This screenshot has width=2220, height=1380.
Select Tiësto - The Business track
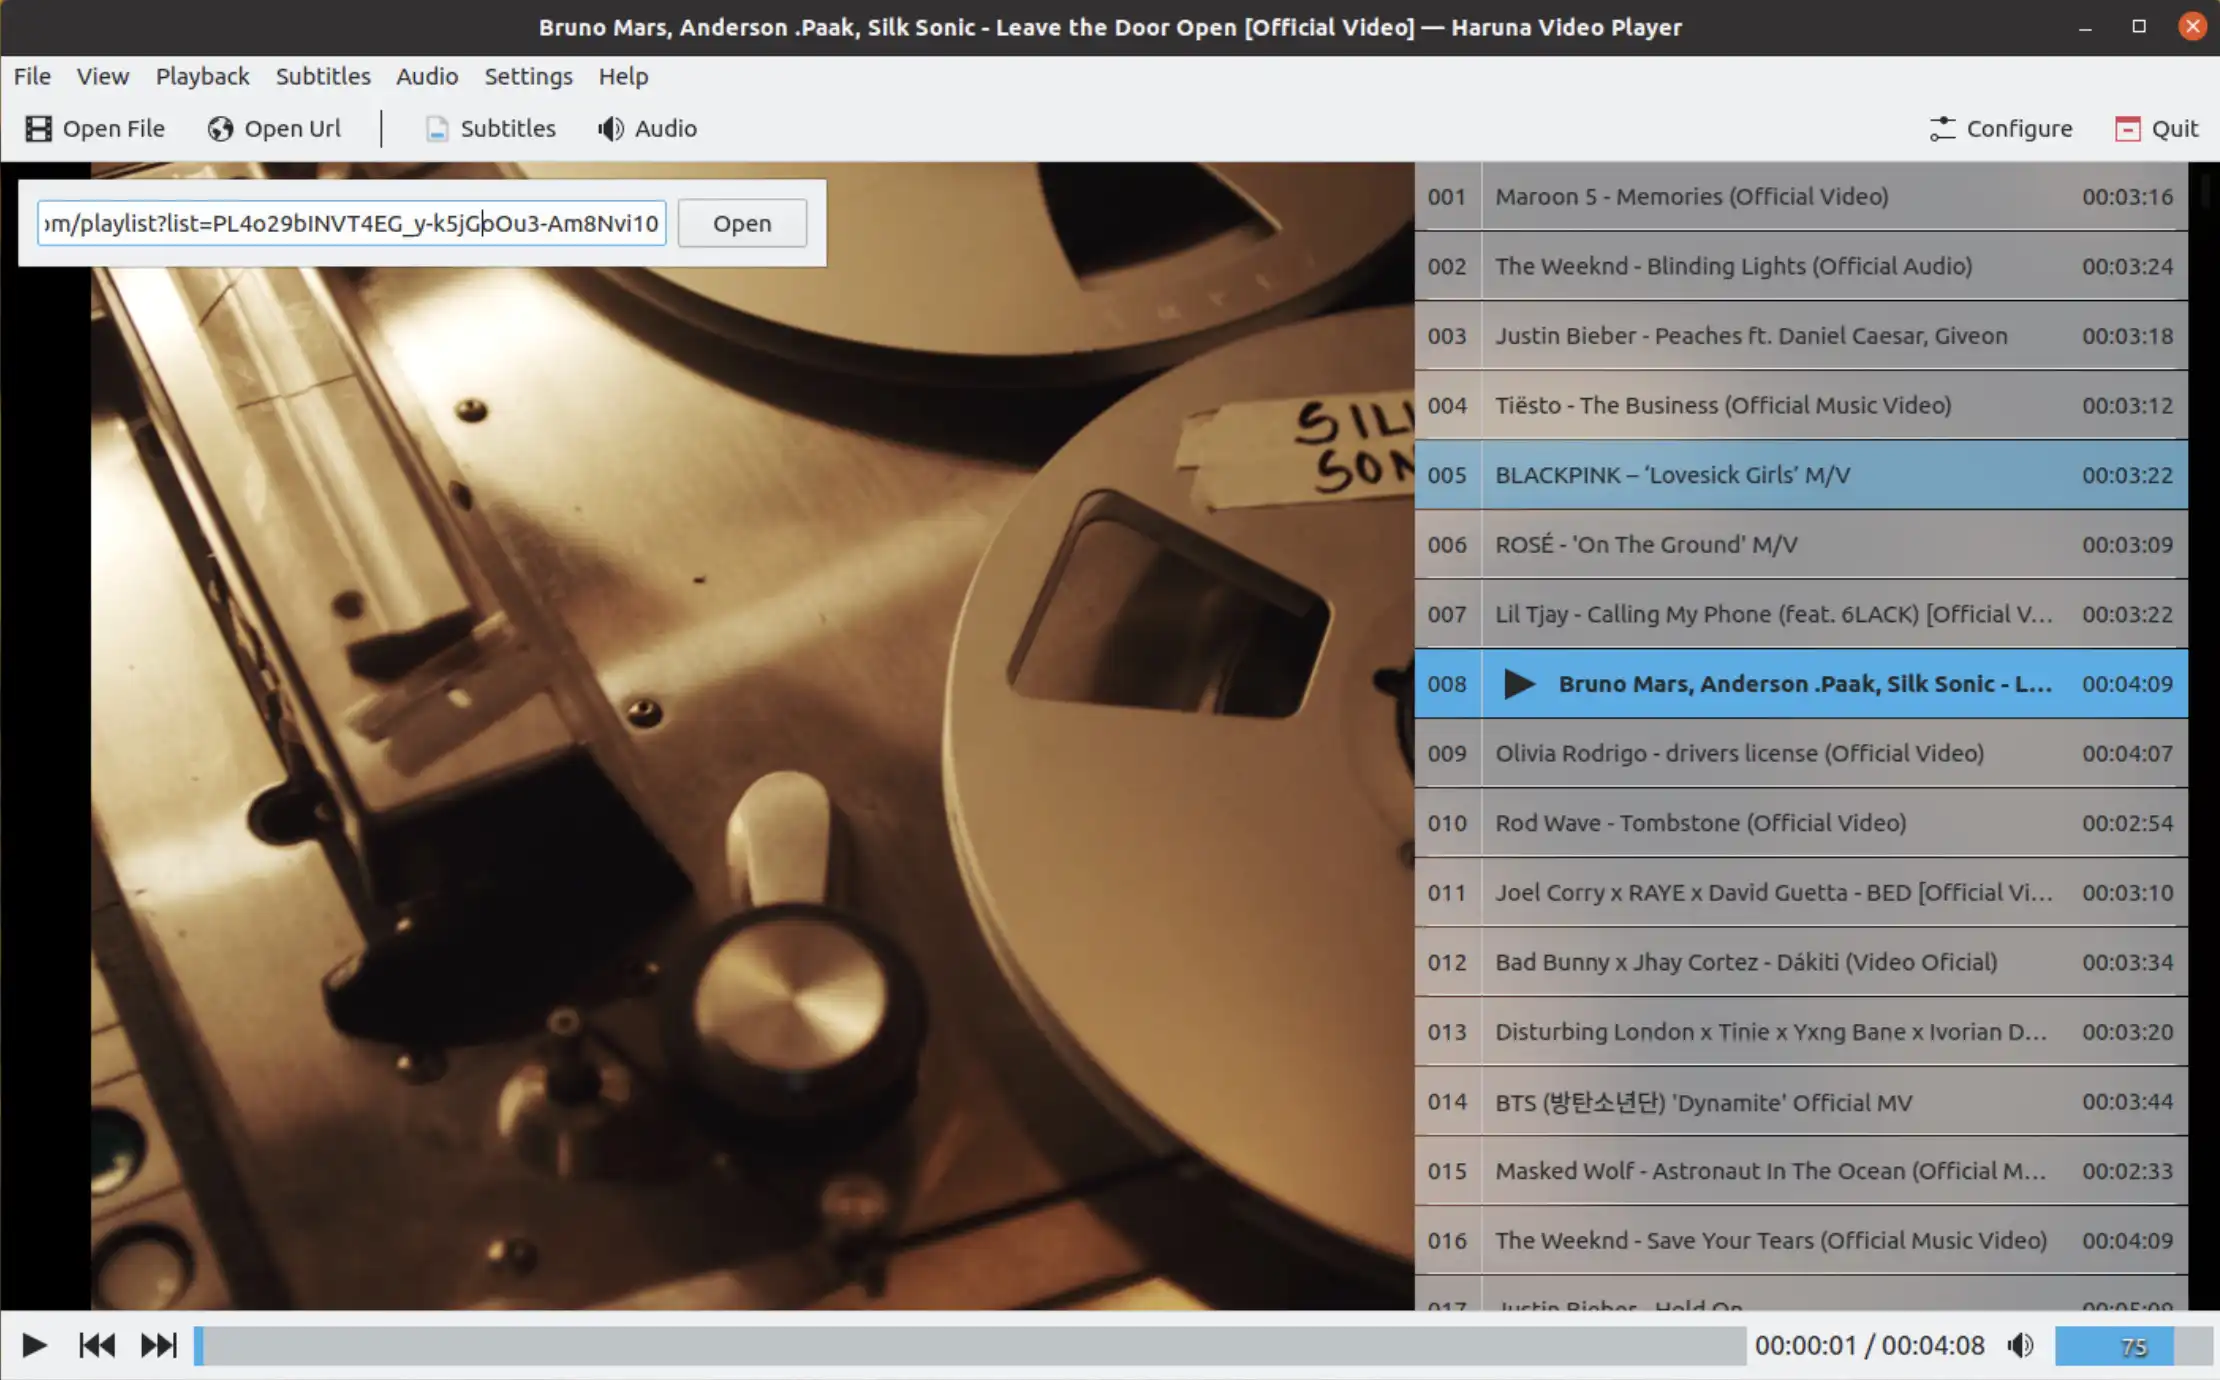(1801, 405)
